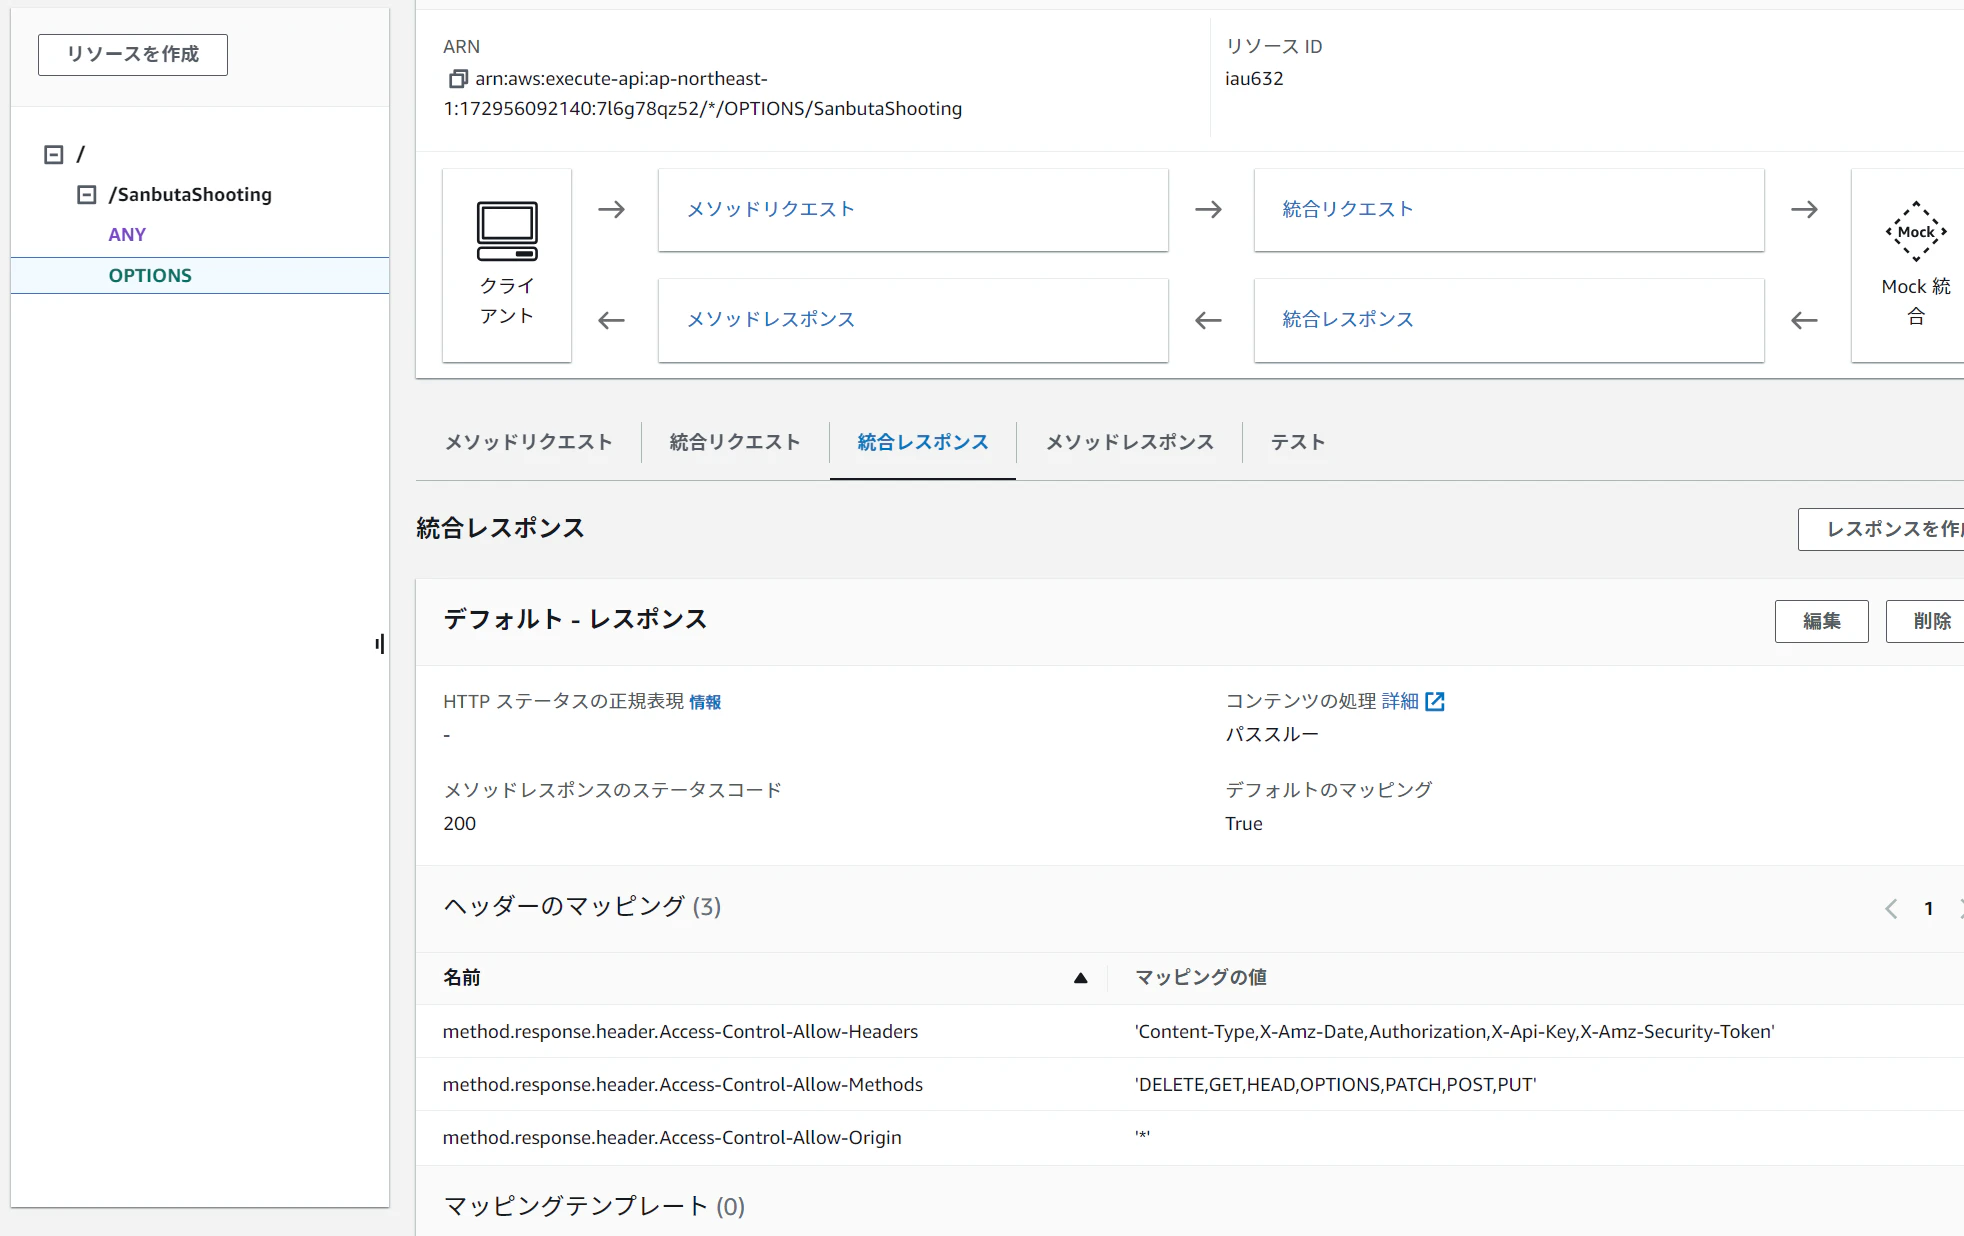This screenshot has height=1236, width=1964.
Task: Click the Access-Control-Allow-Headers name cell
Action: [x=680, y=1031]
